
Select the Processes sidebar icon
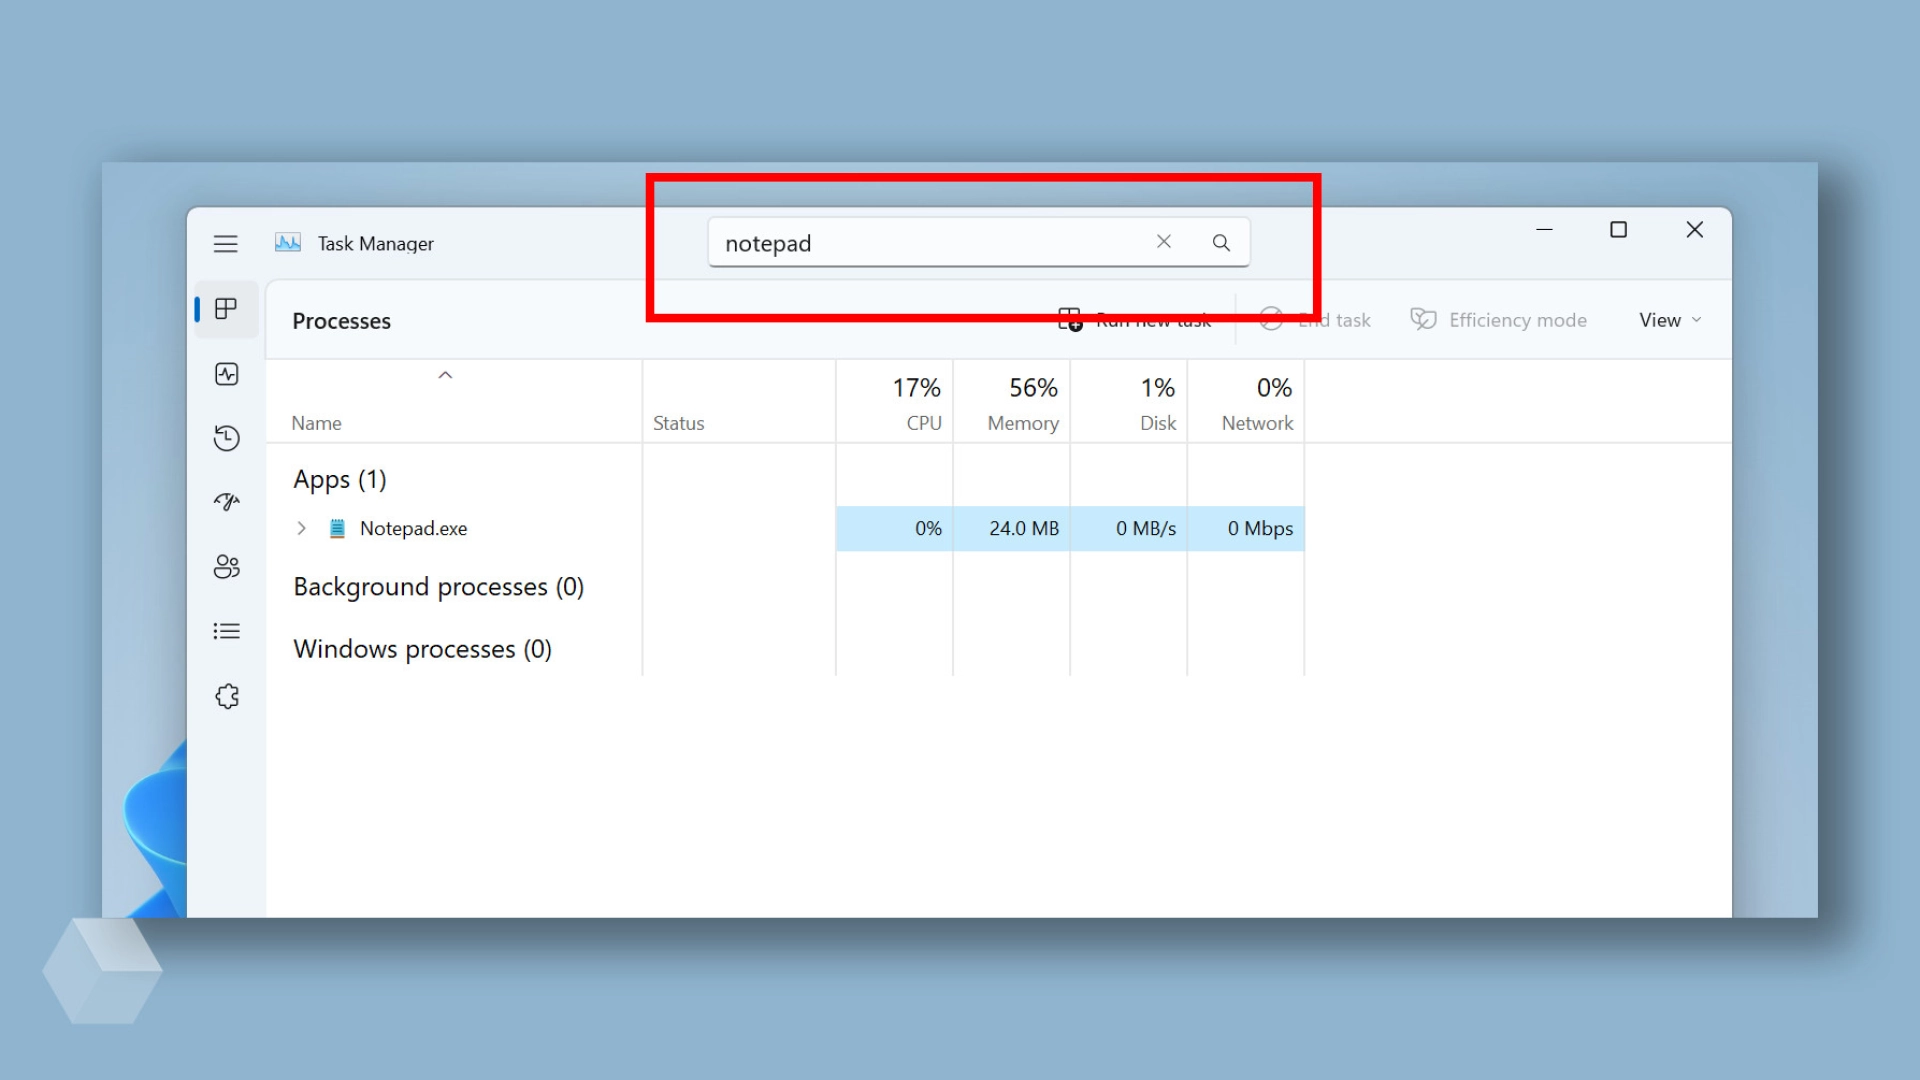(227, 309)
